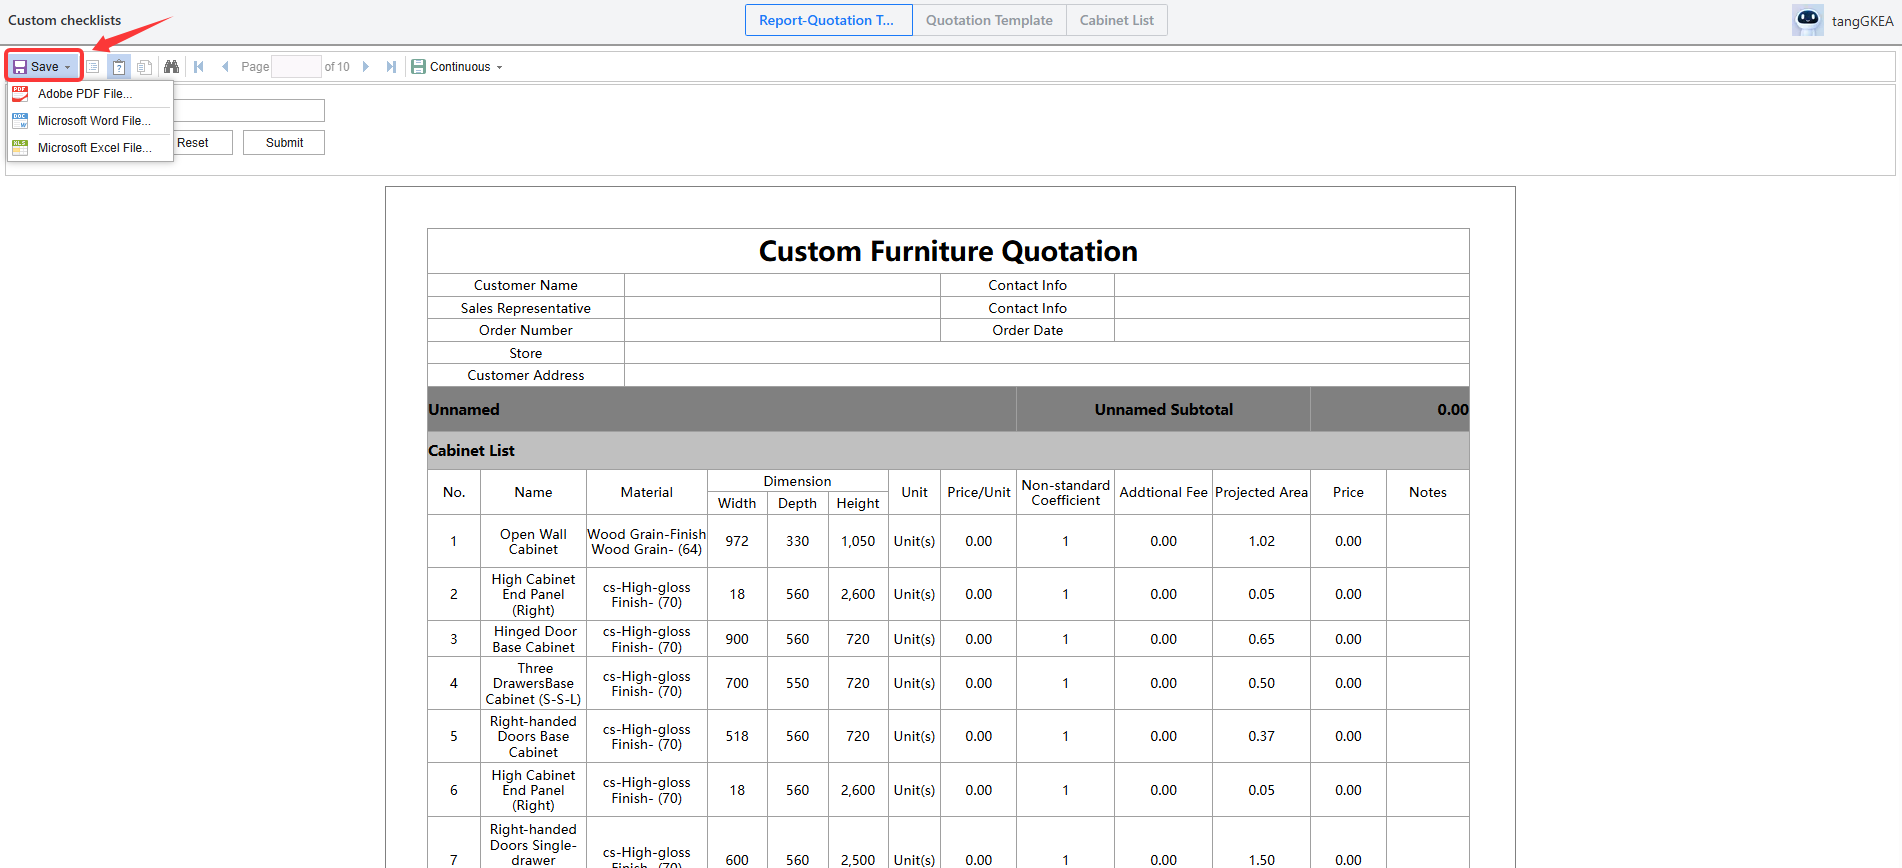The width and height of the screenshot is (1902, 868).
Task: Click the 1.50 projected area value
Action: click(1261, 859)
